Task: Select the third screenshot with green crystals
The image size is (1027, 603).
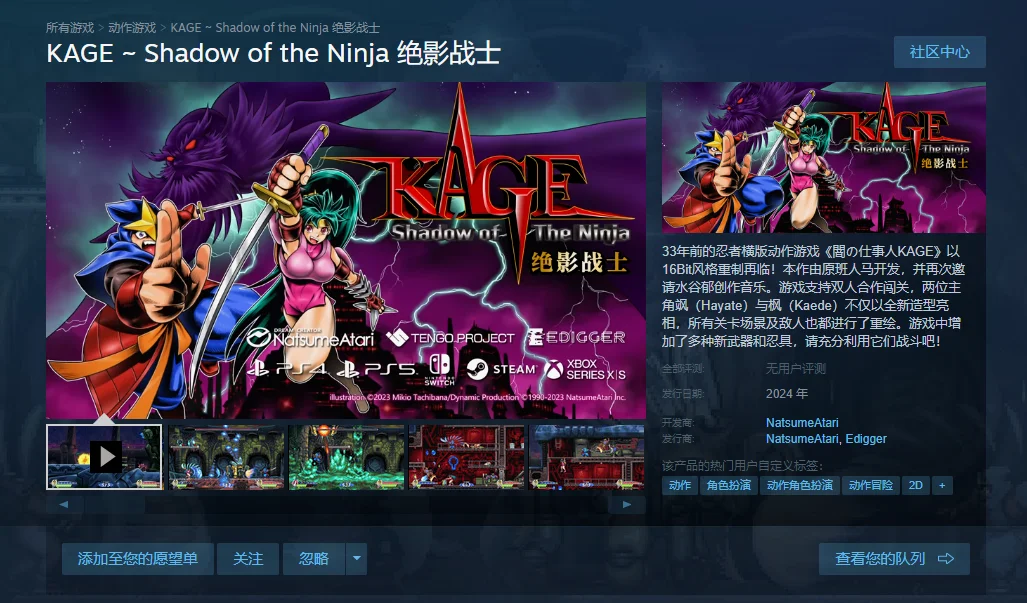Action: pyautogui.click(x=346, y=457)
